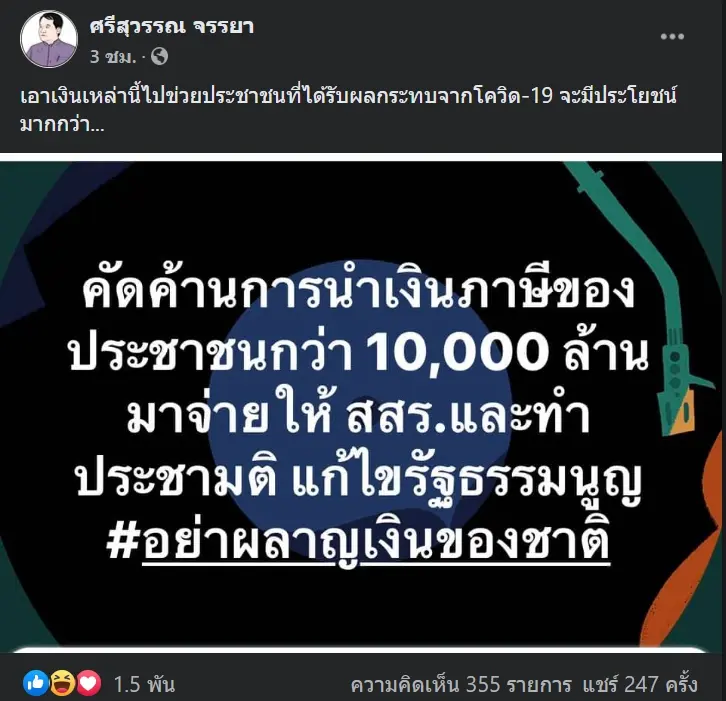Open comments via 'ความคิดเห็น 355 รายการ'

pyautogui.click(x=461, y=684)
